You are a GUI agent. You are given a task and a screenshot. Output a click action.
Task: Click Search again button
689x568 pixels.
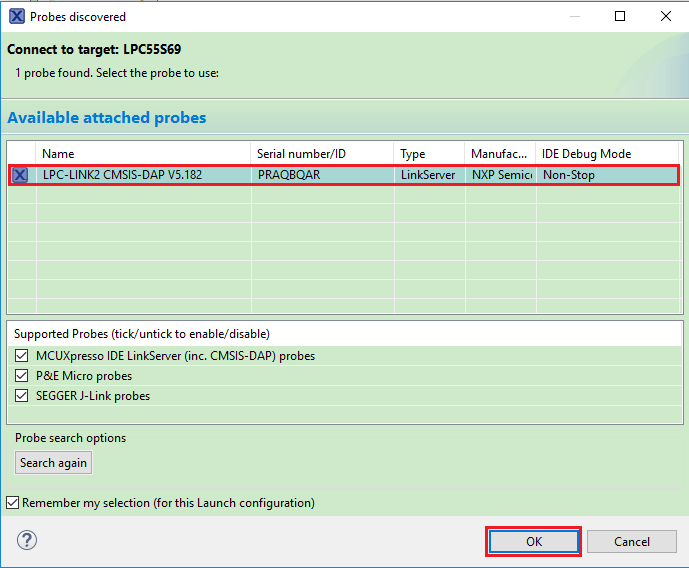[53, 463]
